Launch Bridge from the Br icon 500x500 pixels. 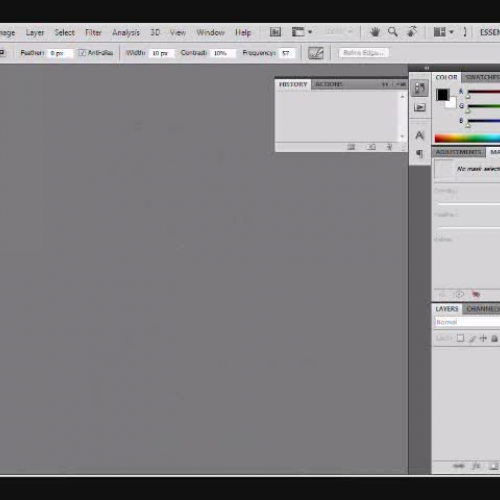click(275, 32)
